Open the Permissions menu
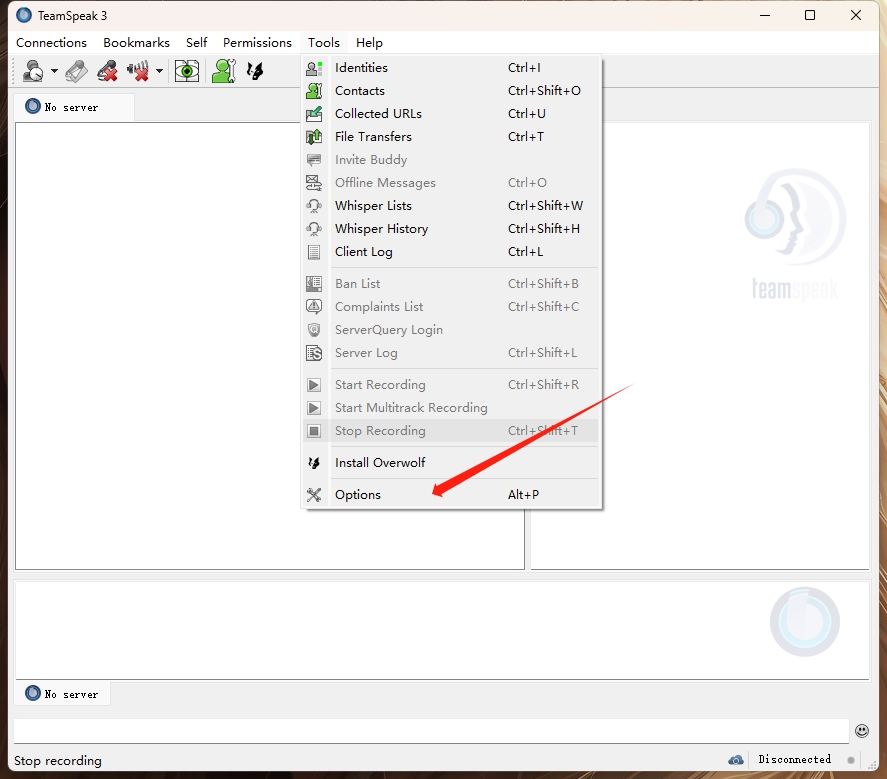 point(257,43)
